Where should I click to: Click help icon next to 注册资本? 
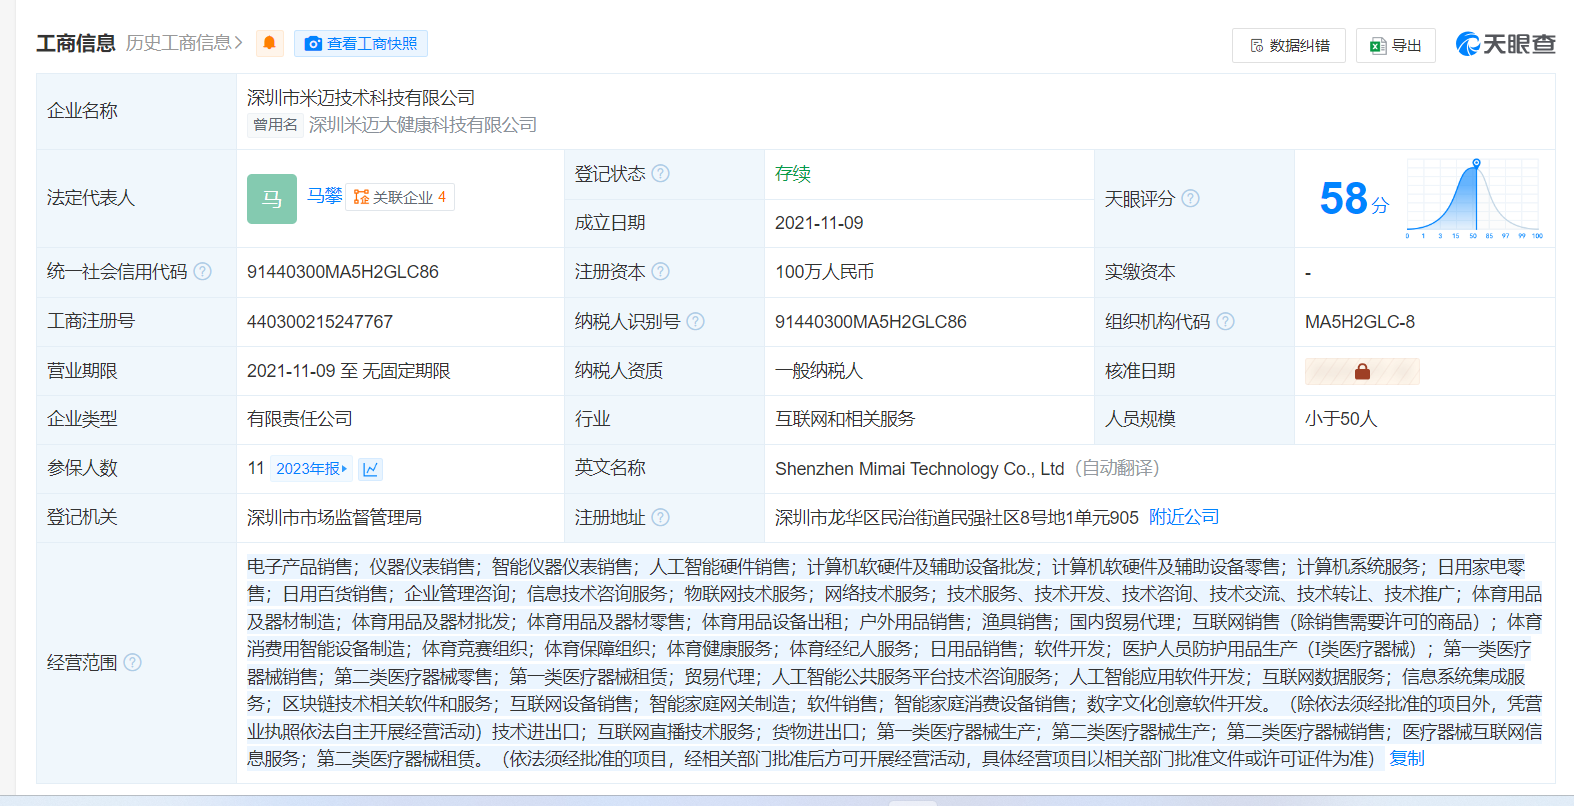[x=660, y=271]
